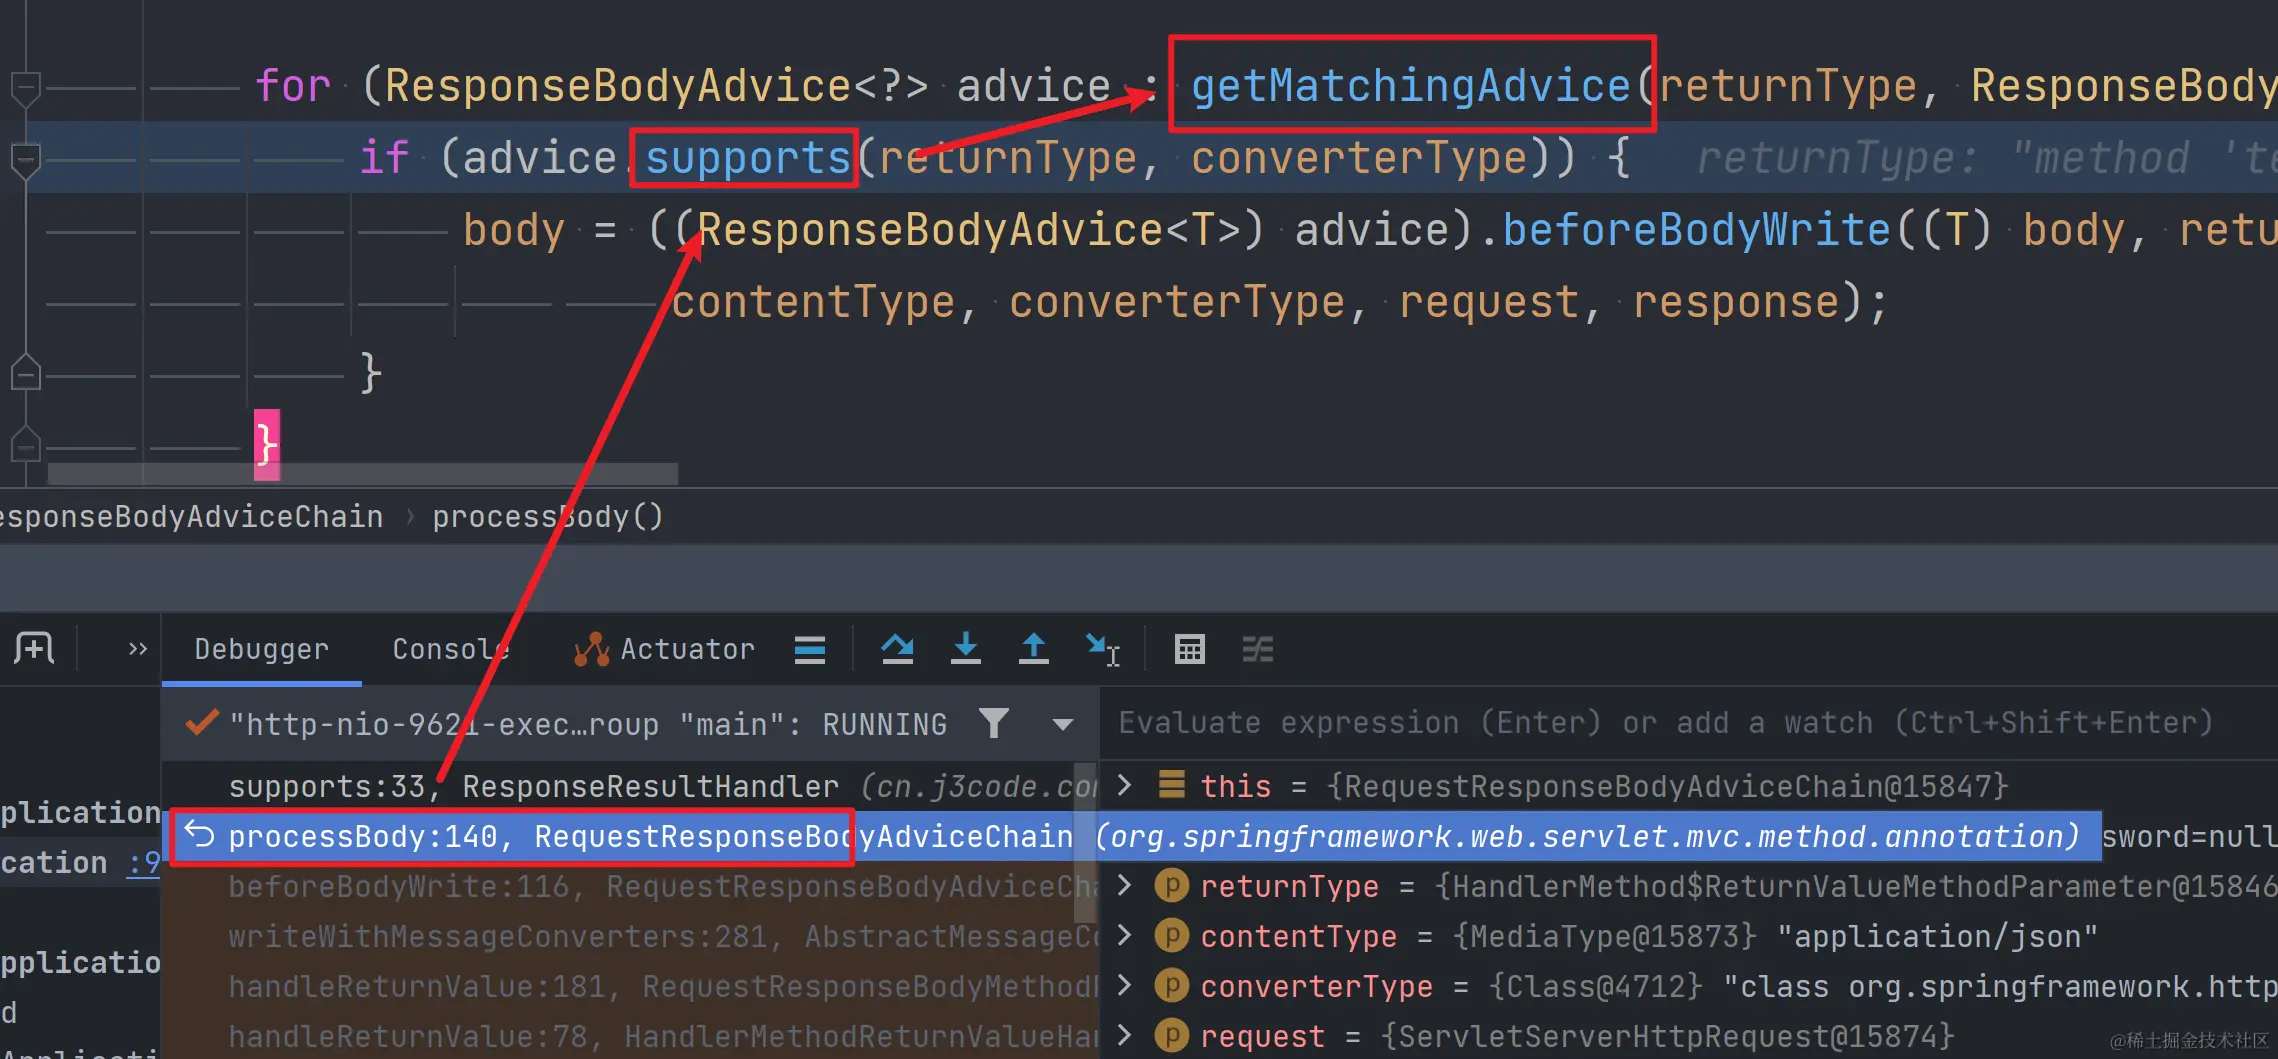
Task: Click parameter icon of contentType variable
Action: [1171, 936]
